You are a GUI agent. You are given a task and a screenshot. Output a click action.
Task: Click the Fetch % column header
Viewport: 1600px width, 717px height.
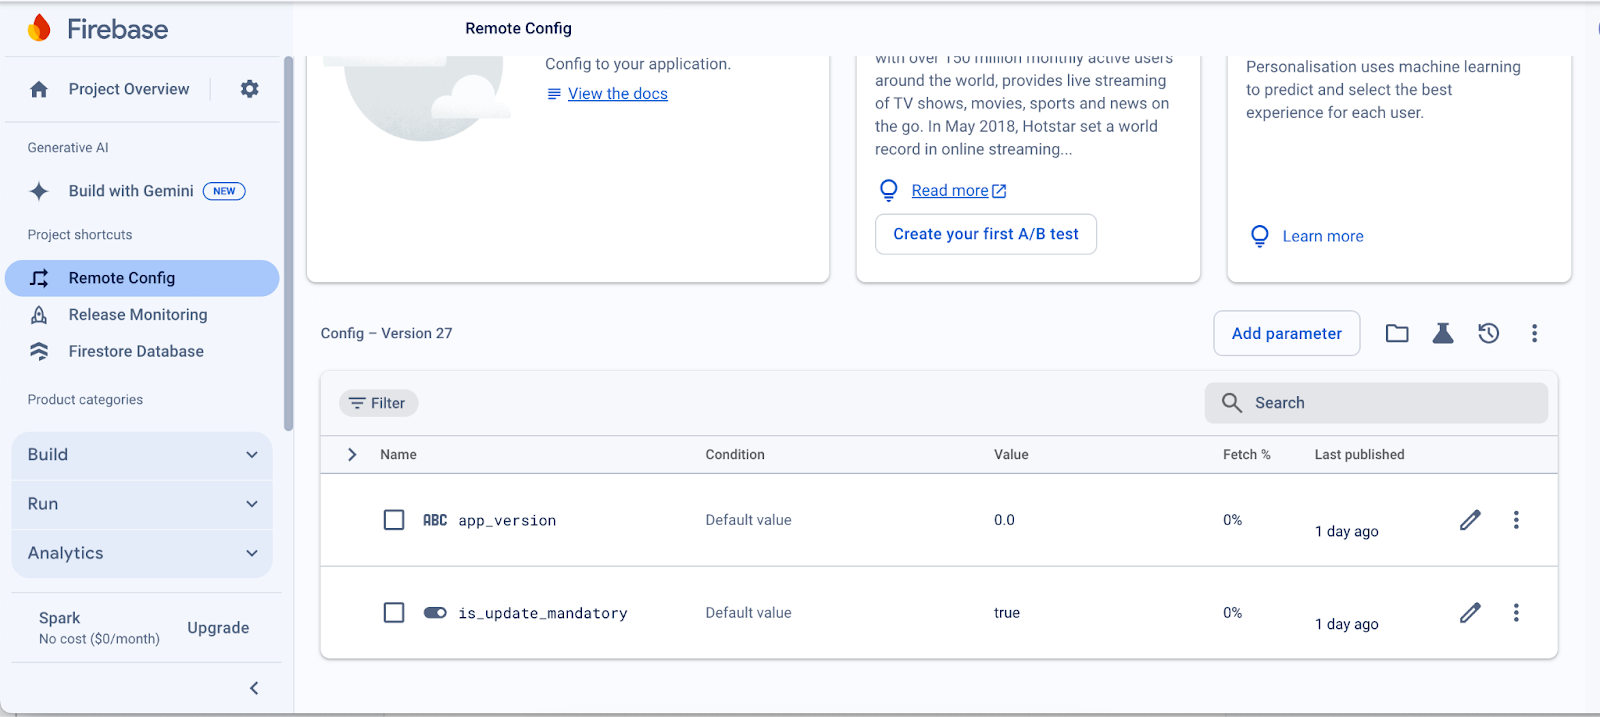pyautogui.click(x=1246, y=454)
